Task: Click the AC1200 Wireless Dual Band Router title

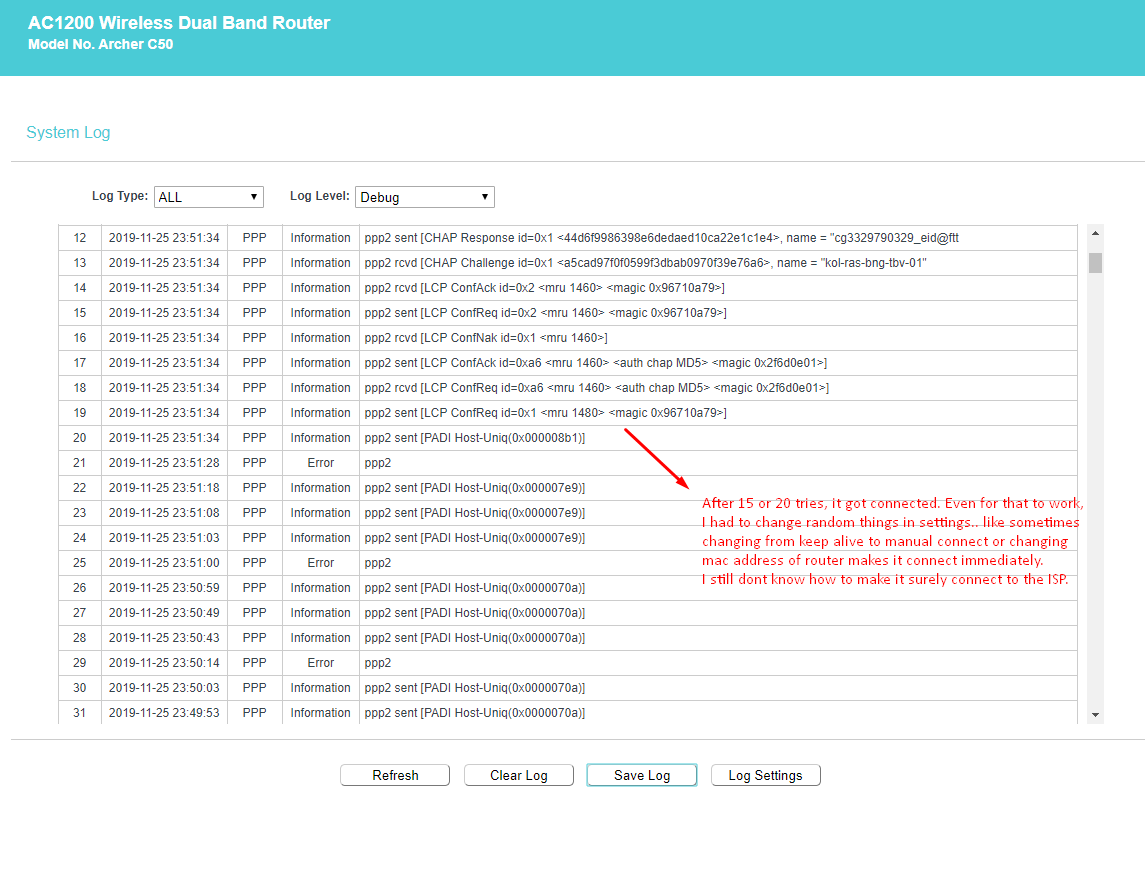Action: pos(179,23)
